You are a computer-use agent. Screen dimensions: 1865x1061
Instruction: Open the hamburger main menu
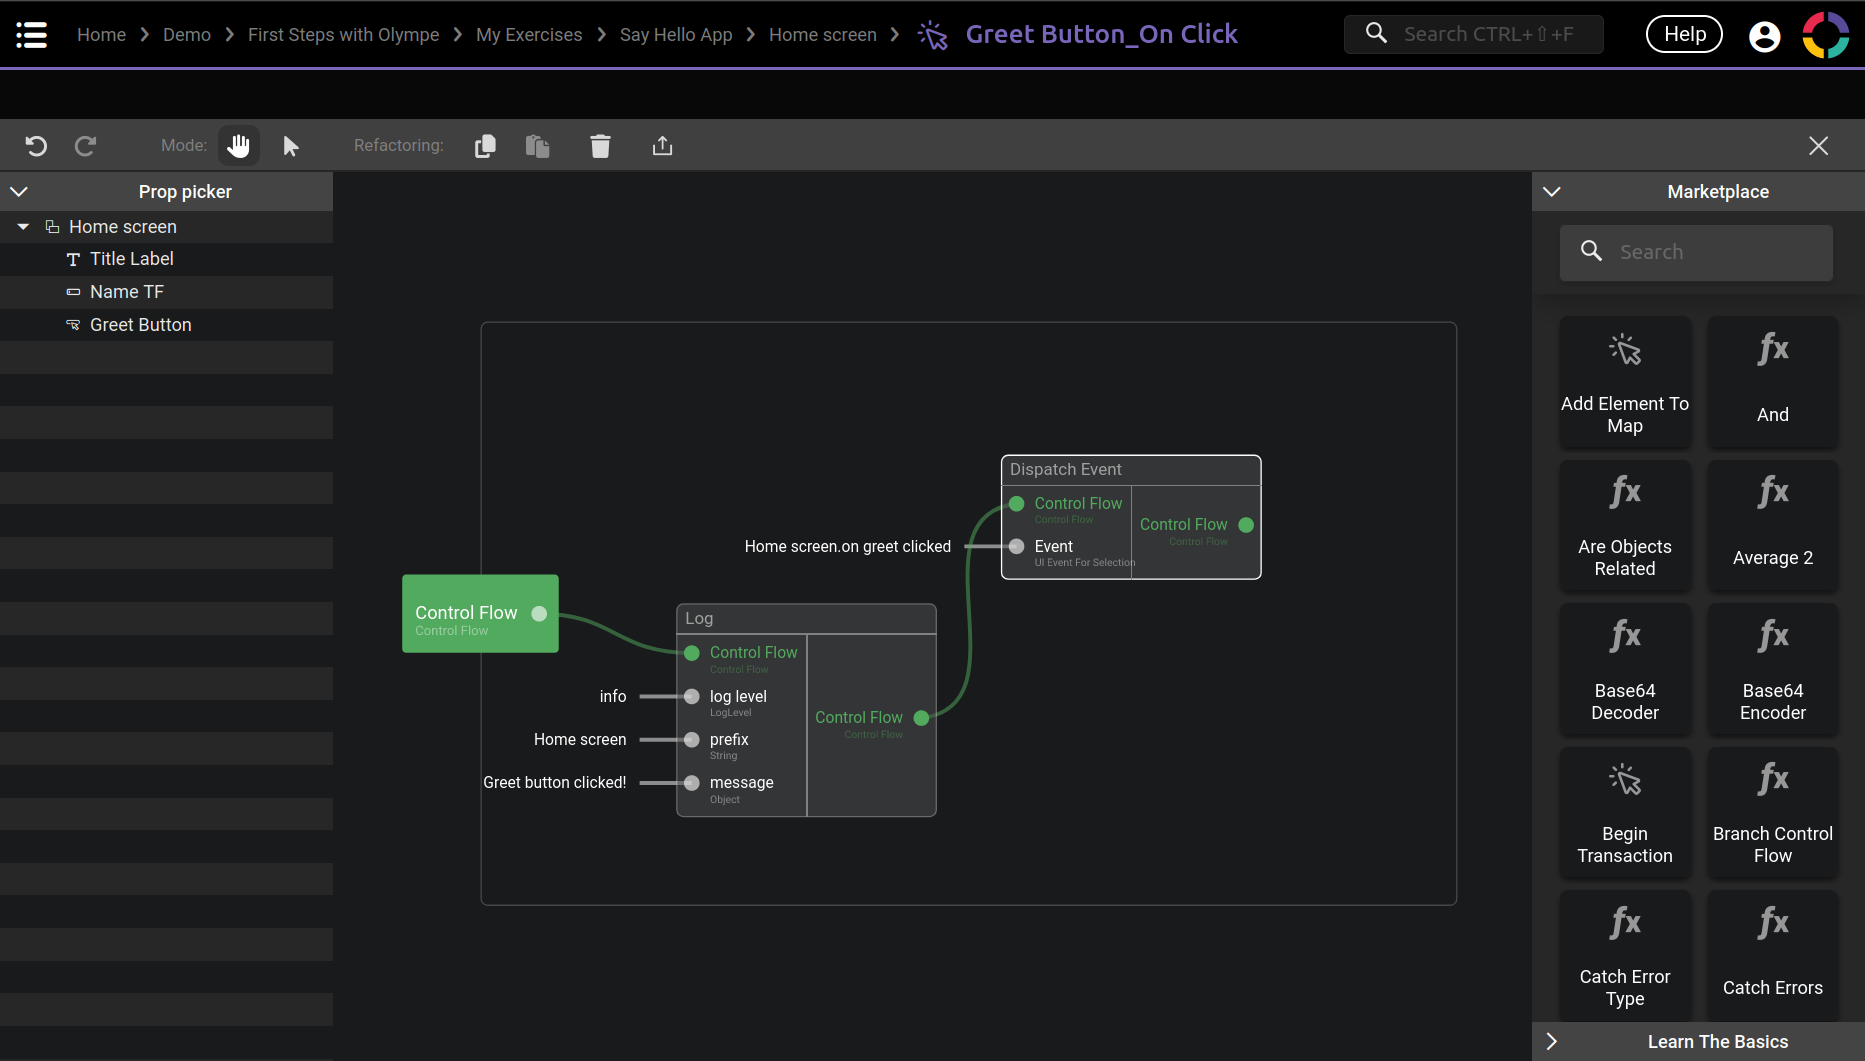(32, 35)
